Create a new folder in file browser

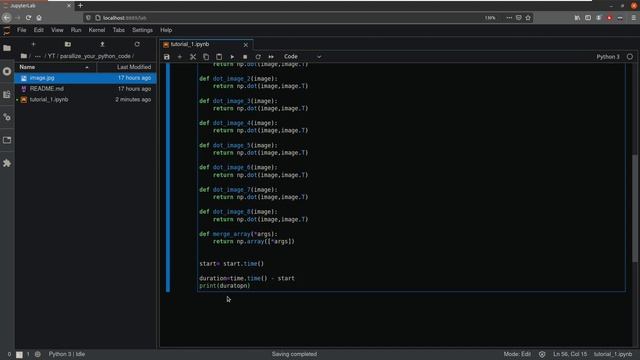point(68,44)
